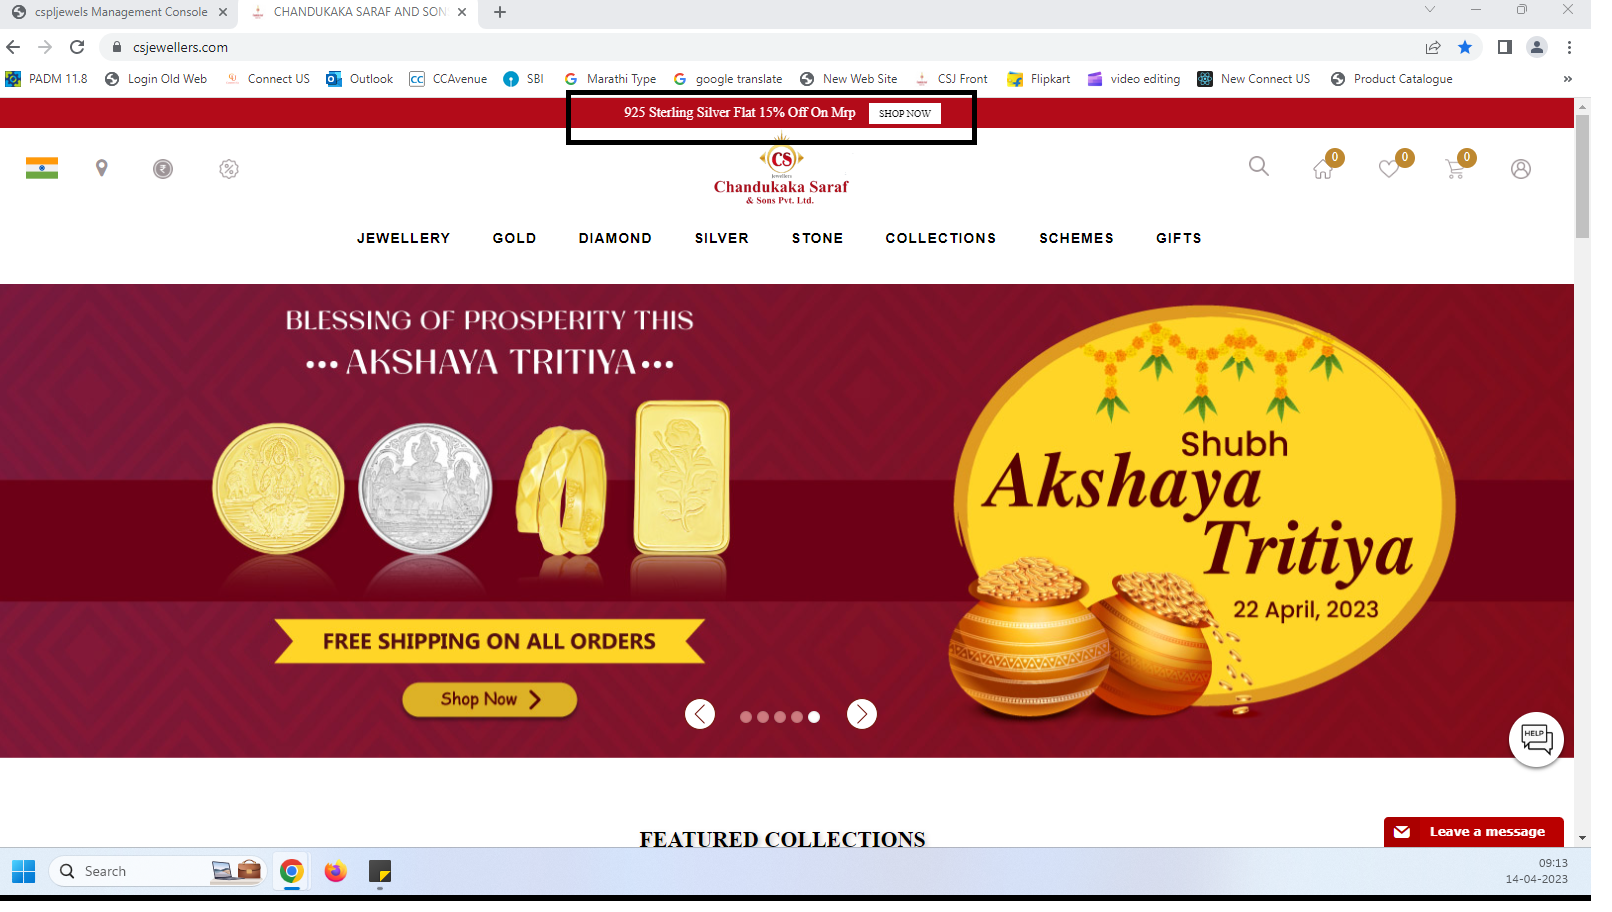Viewport: 1612px width, 912px height.
Task: Select the third carousel slide dot
Action: click(x=780, y=717)
